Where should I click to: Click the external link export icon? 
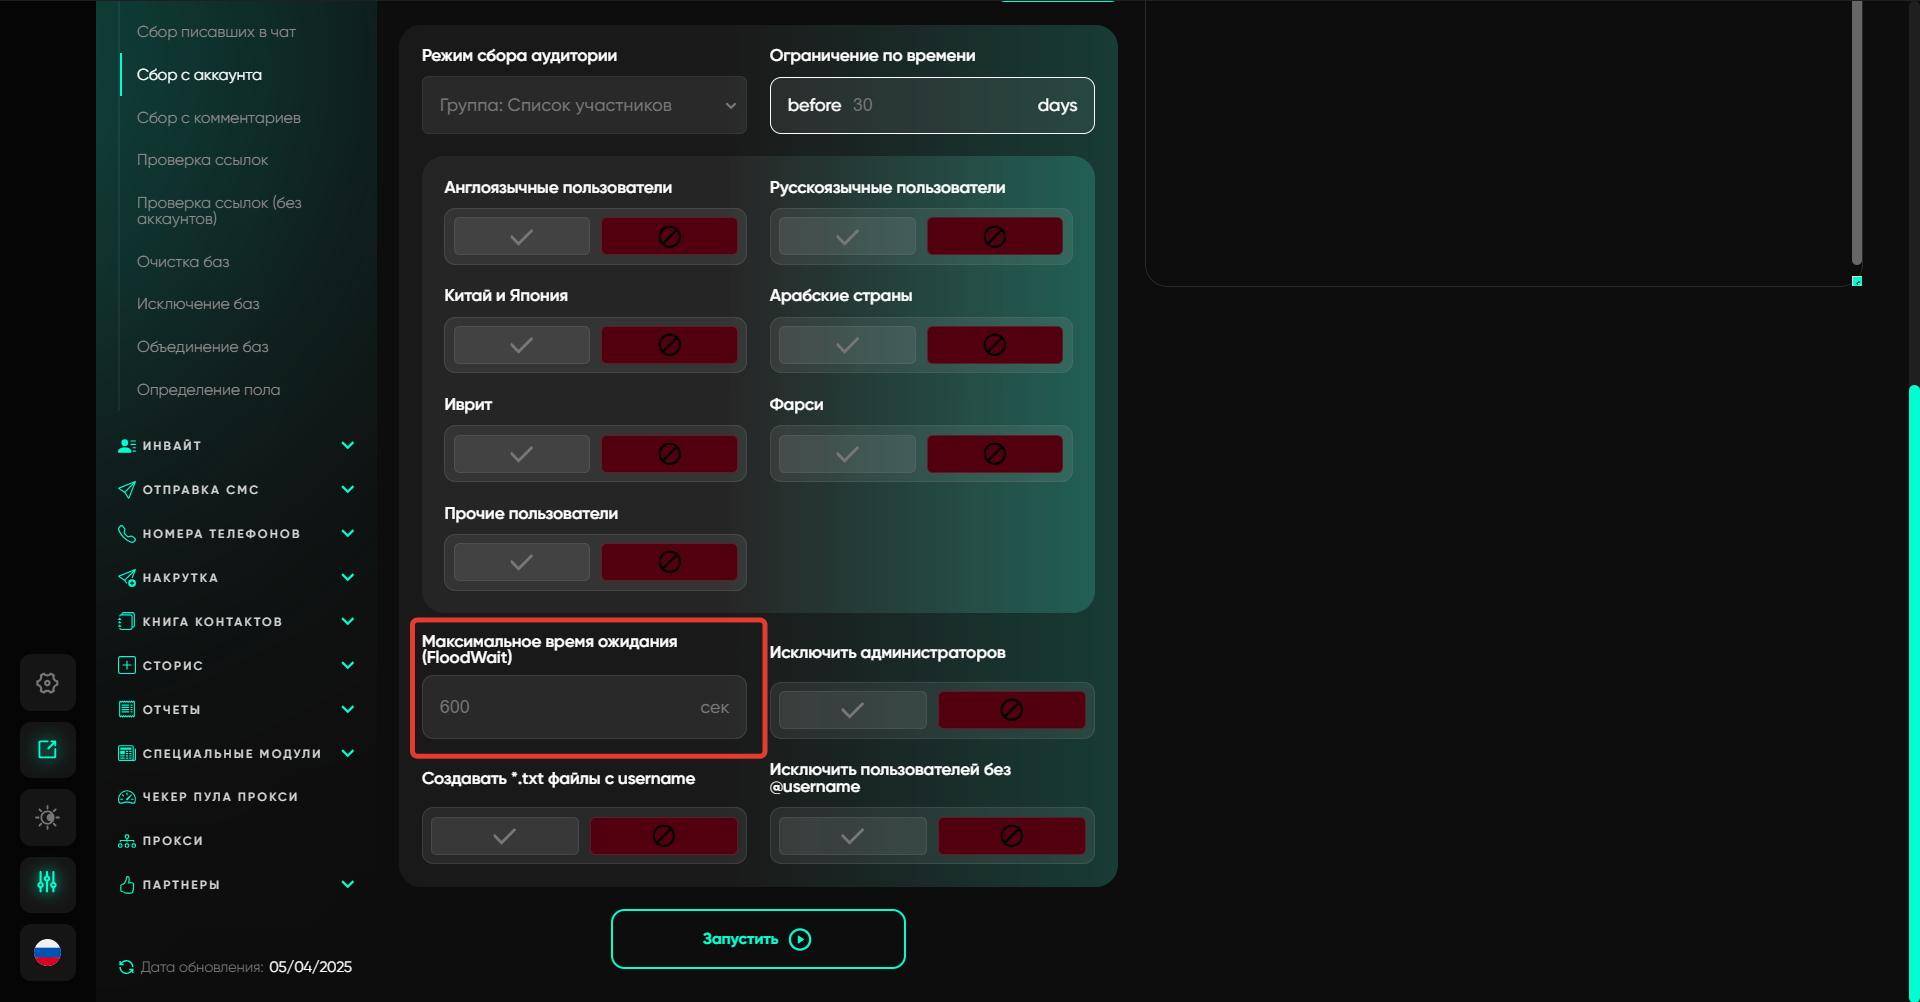pos(47,750)
